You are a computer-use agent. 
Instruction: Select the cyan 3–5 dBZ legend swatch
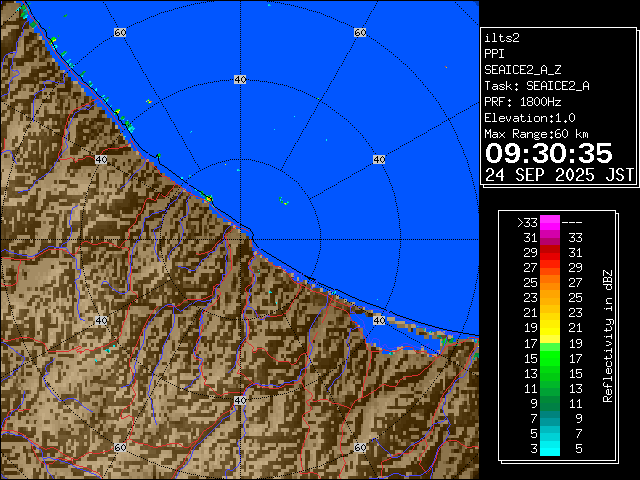pos(549,449)
